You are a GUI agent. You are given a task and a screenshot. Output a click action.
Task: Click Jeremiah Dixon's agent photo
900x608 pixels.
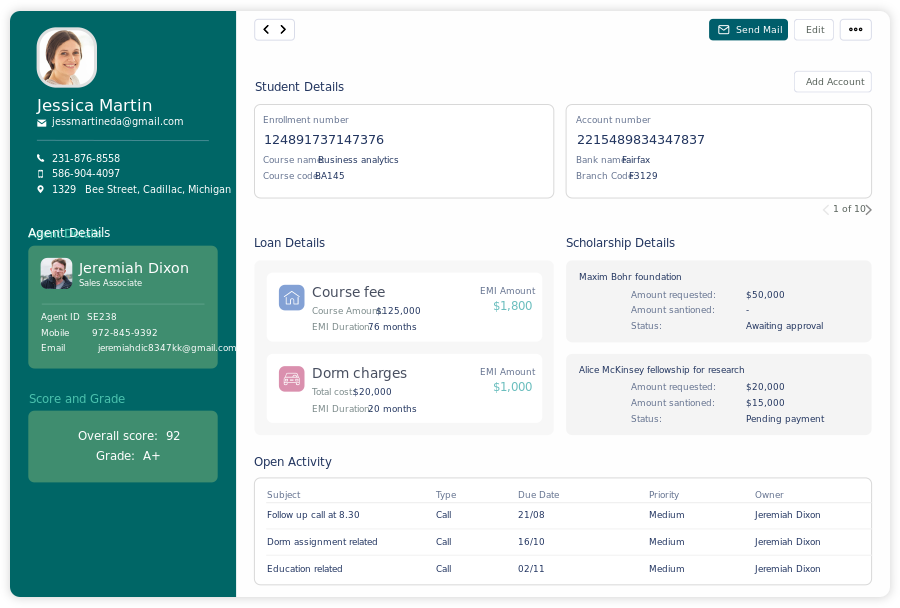pos(56,274)
